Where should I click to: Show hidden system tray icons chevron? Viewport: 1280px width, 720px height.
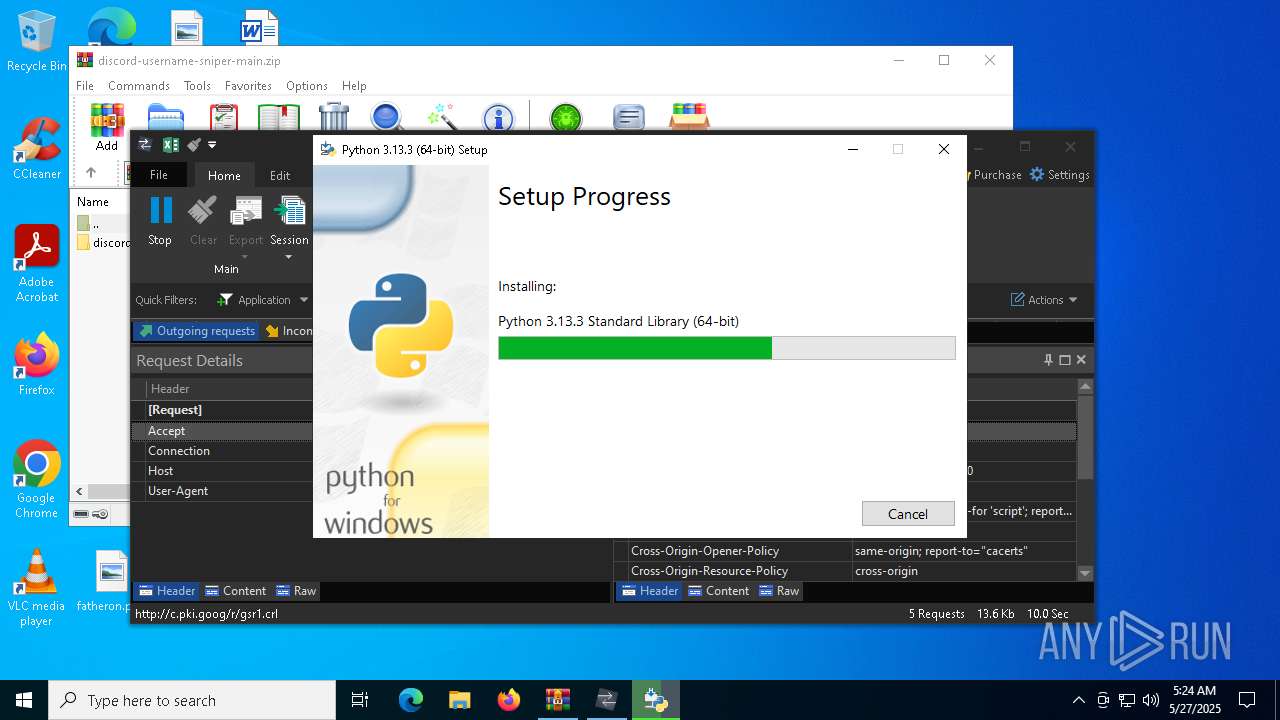click(x=1078, y=700)
